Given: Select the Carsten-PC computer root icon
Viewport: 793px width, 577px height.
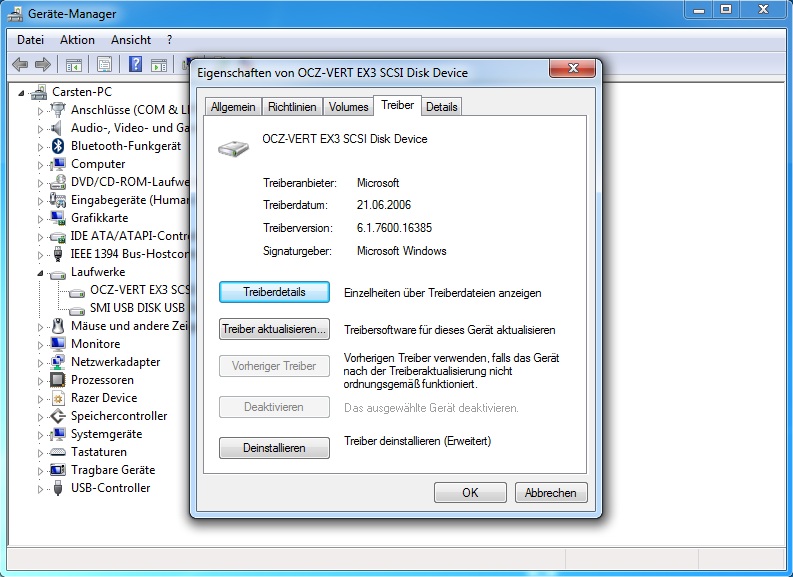Looking at the screenshot, I should (x=39, y=92).
